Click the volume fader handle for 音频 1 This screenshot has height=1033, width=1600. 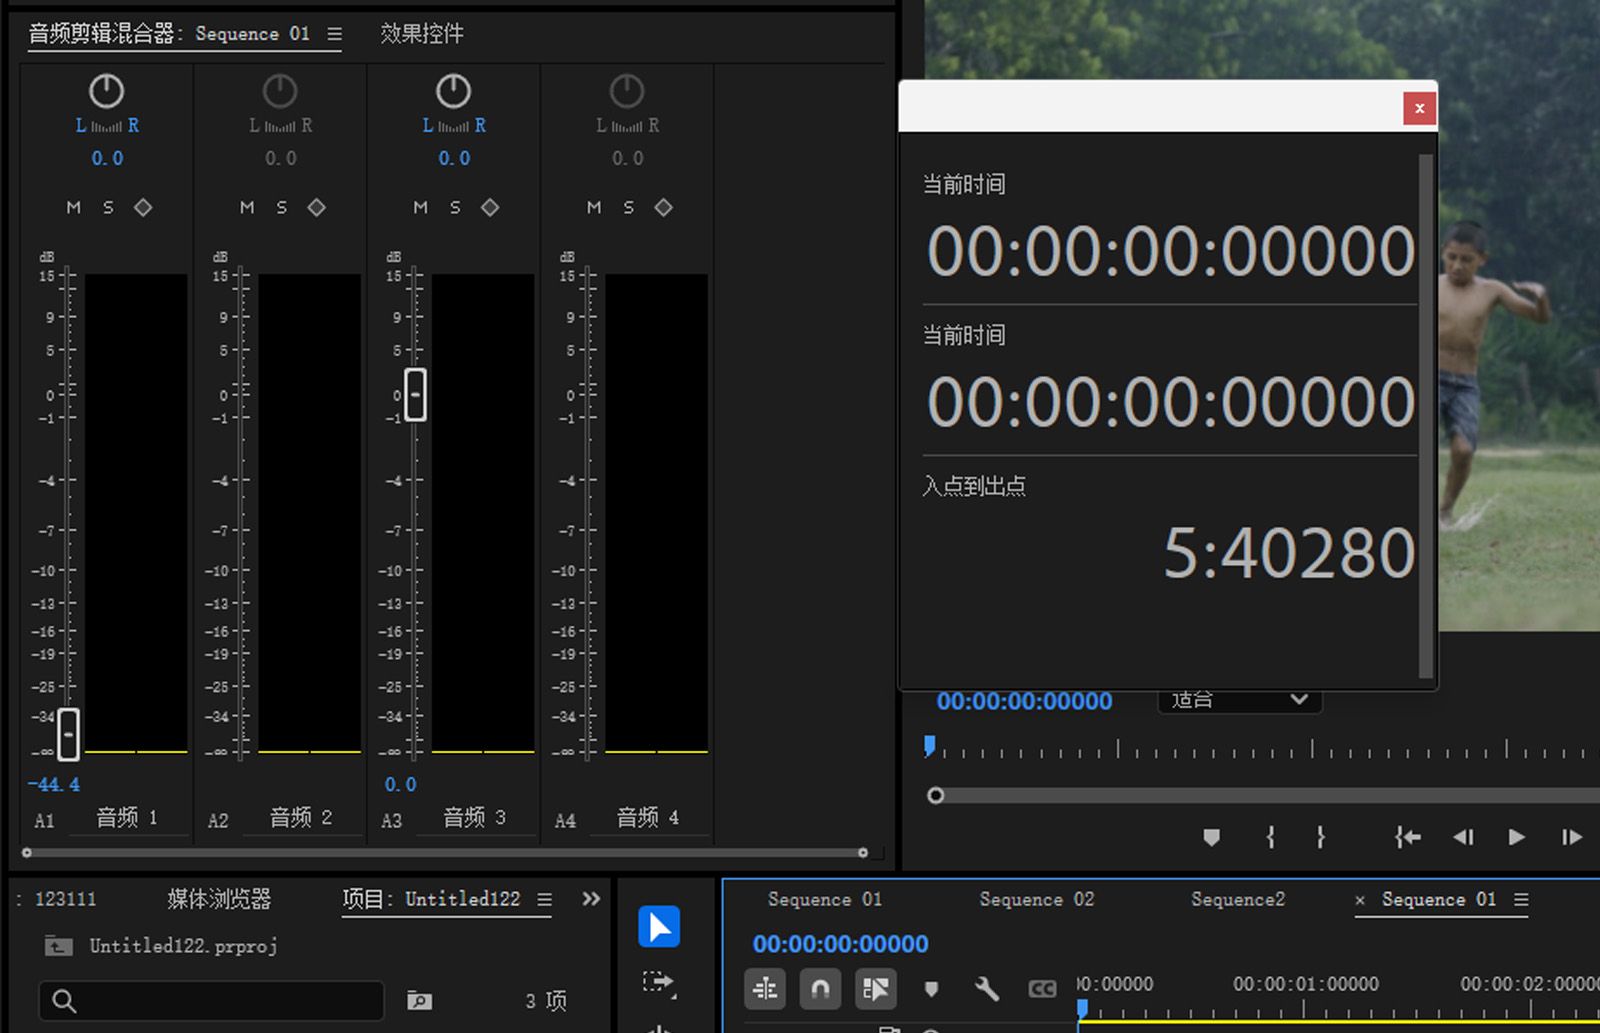tap(68, 734)
